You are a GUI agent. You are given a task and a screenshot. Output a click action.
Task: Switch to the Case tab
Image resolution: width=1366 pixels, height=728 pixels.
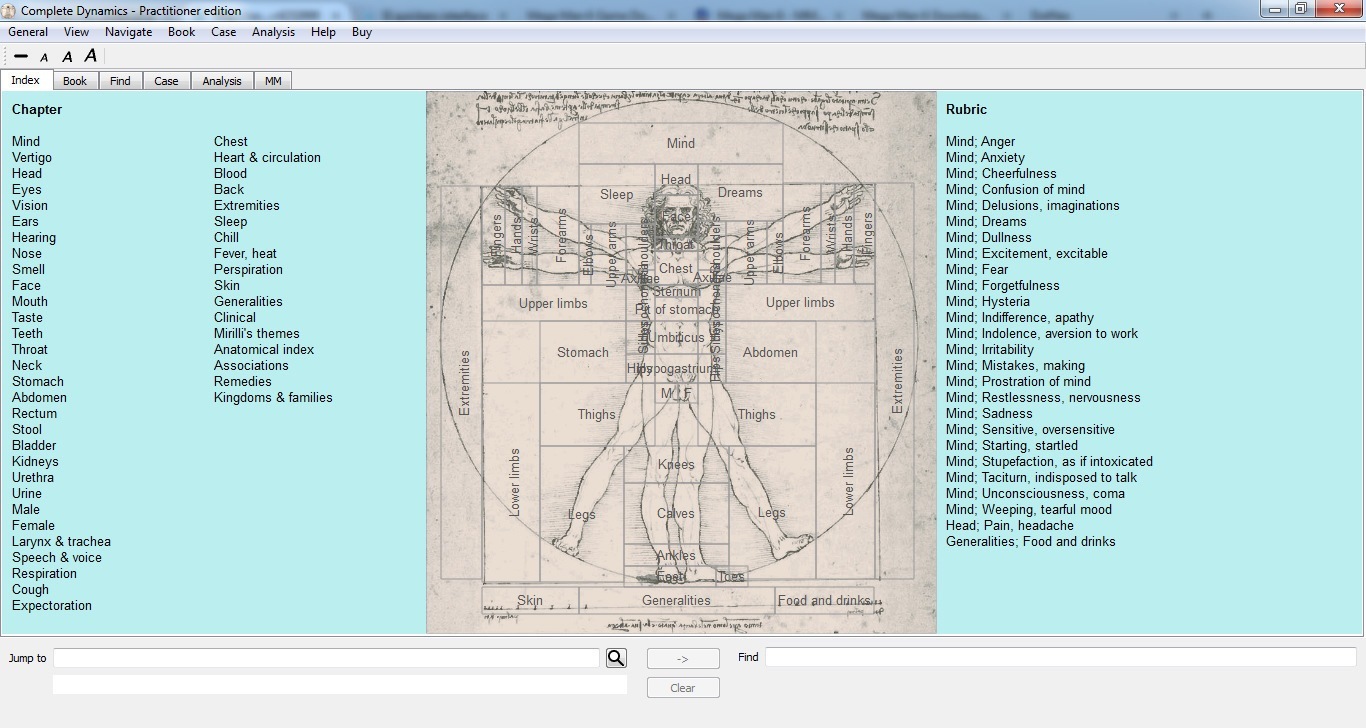[x=166, y=81]
